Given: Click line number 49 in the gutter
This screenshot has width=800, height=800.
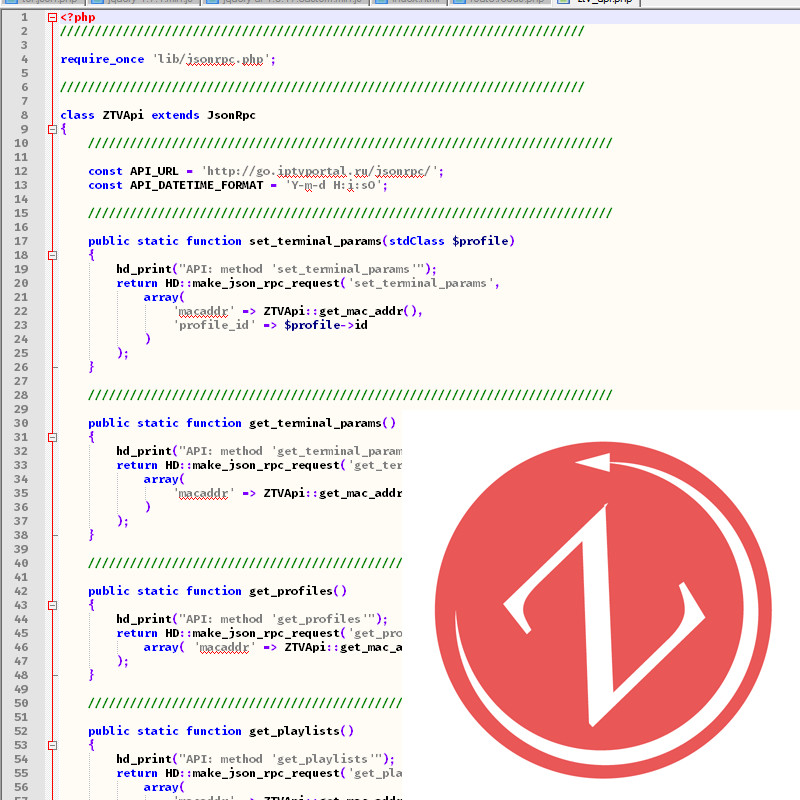Looking at the screenshot, I should click(x=21, y=689).
